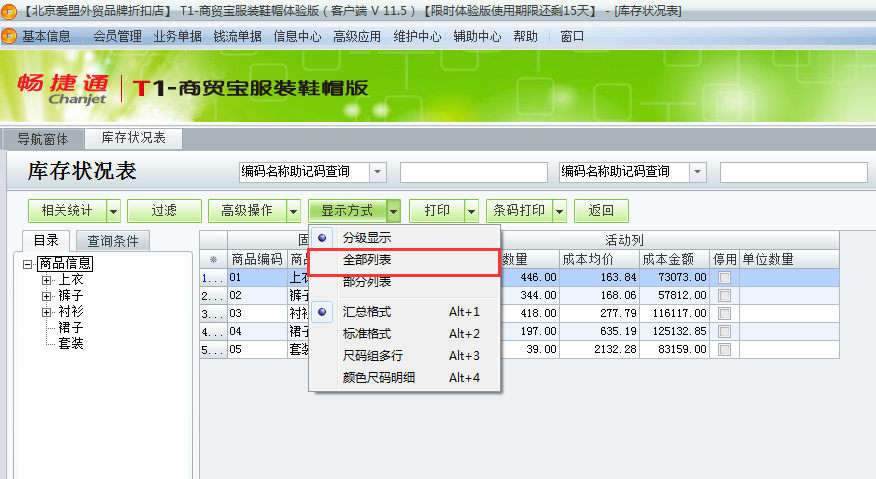Select 裙子 in the category tree
The image size is (876, 479).
[71, 328]
